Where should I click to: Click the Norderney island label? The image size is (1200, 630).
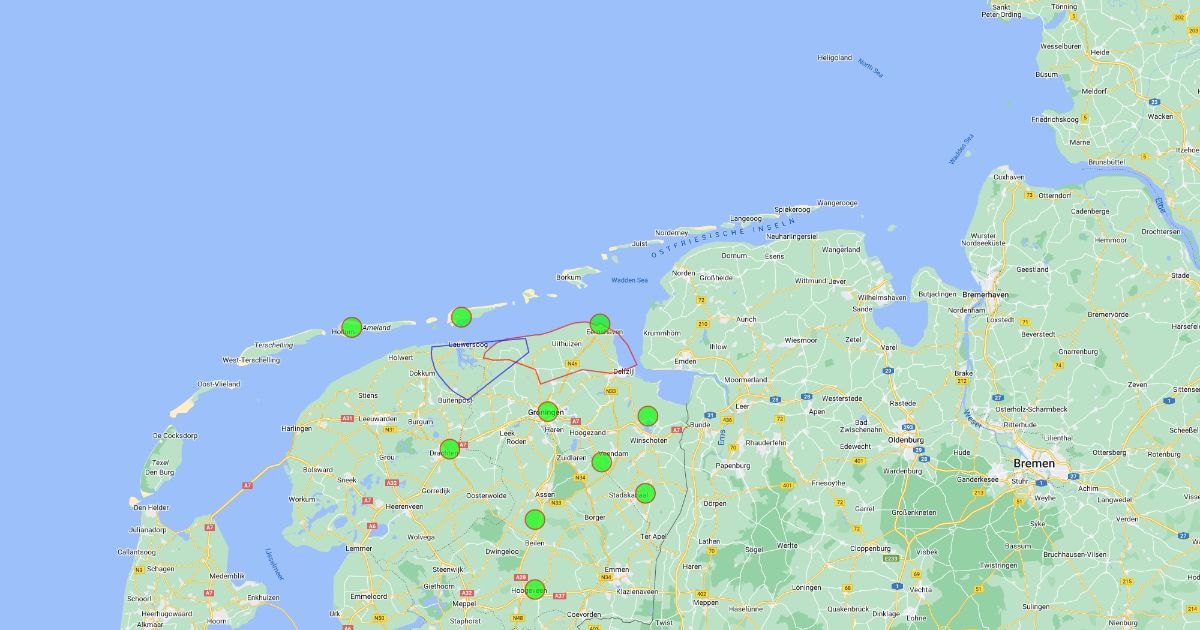point(672,232)
